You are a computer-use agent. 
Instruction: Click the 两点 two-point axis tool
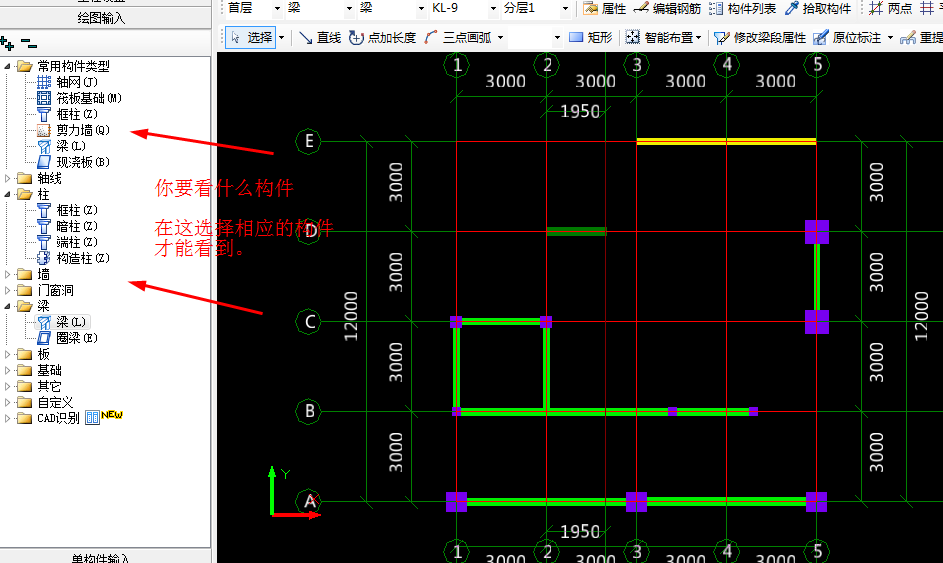(891, 8)
